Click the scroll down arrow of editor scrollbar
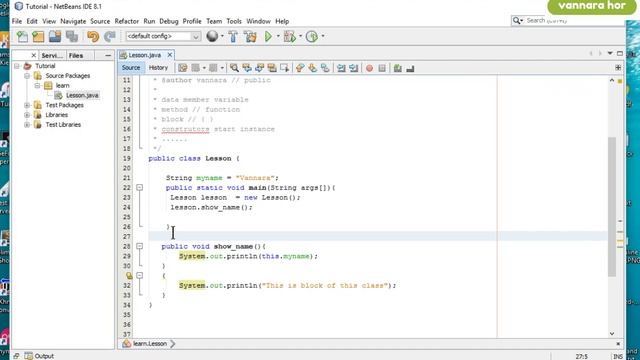Viewport: 640px width, 360px height. 611,333
